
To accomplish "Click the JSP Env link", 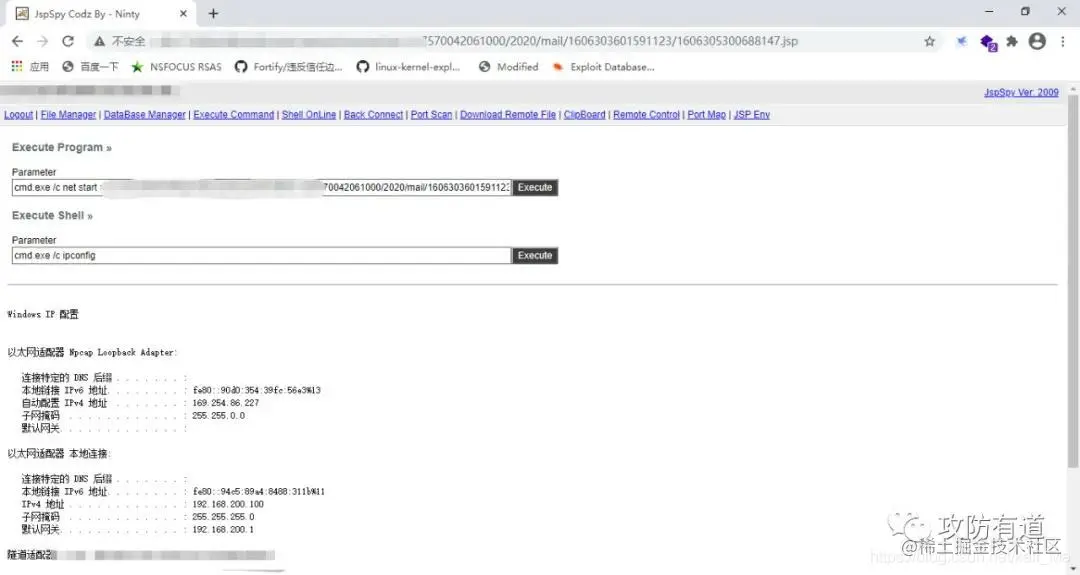I will pos(751,115).
